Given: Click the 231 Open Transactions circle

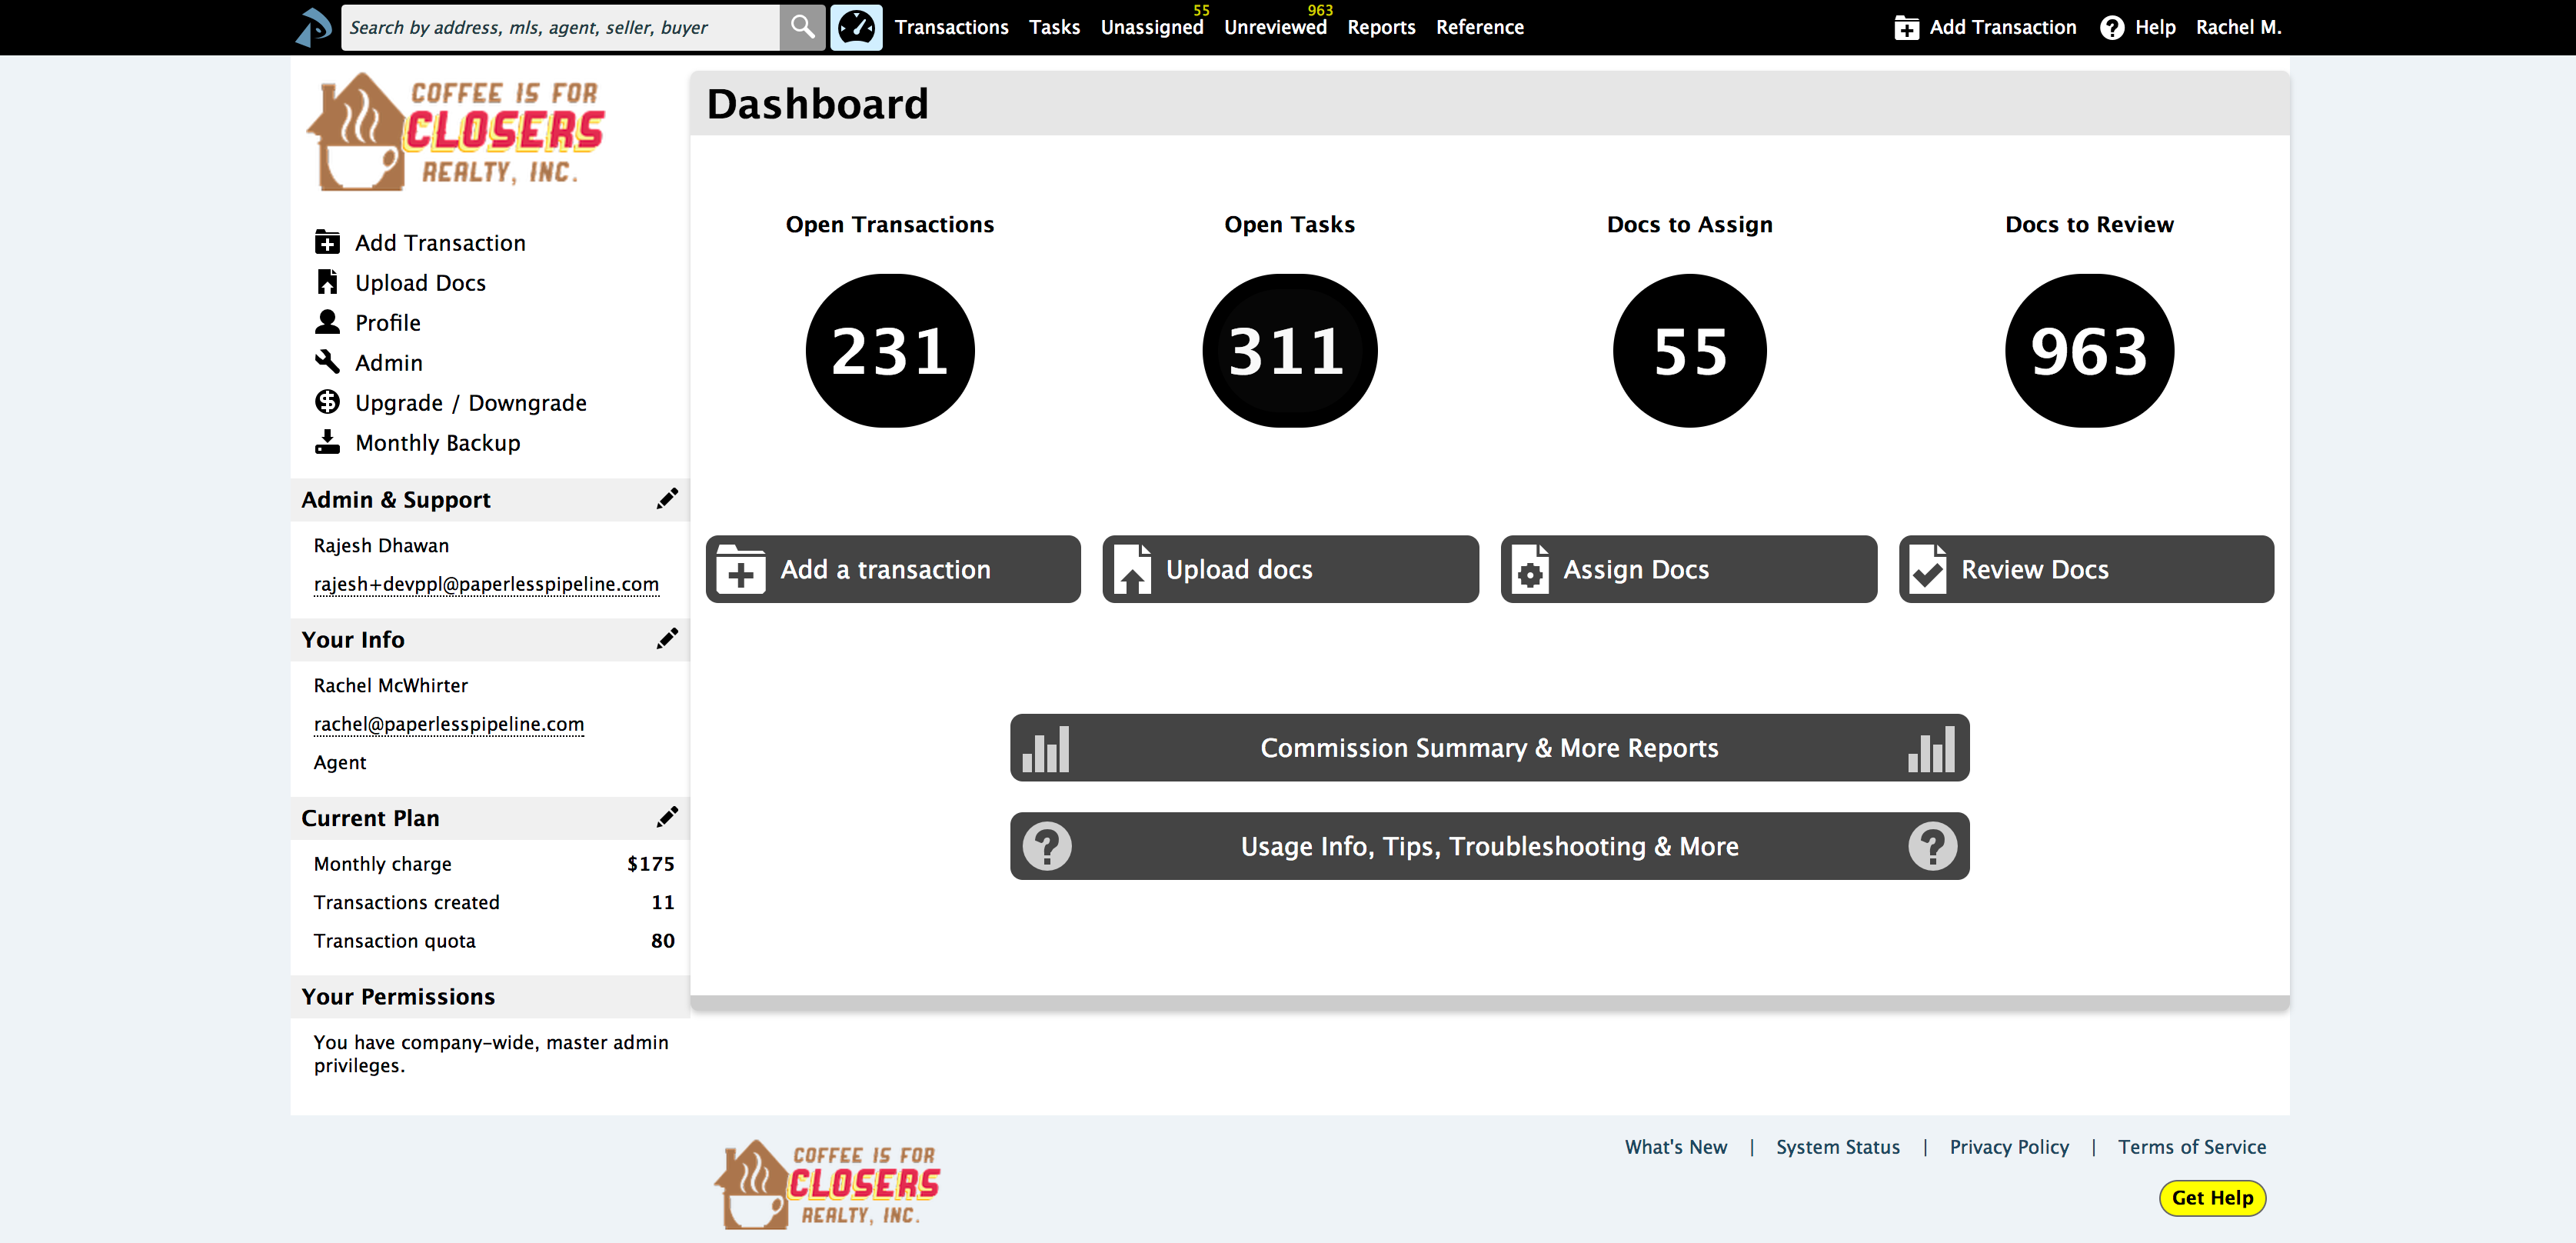Looking at the screenshot, I should (x=889, y=351).
